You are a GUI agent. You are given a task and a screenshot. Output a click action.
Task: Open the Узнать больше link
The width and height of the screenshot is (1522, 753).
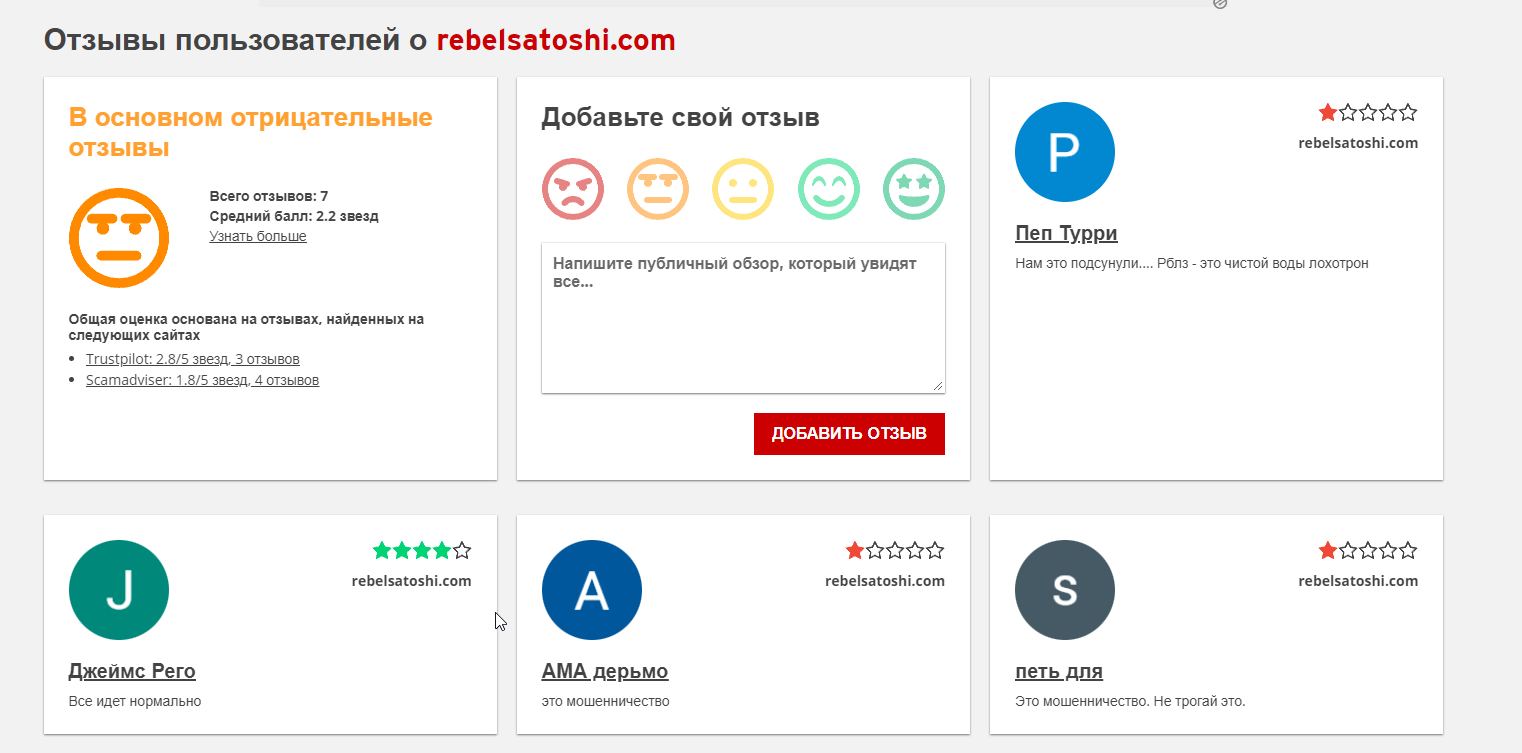[258, 236]
